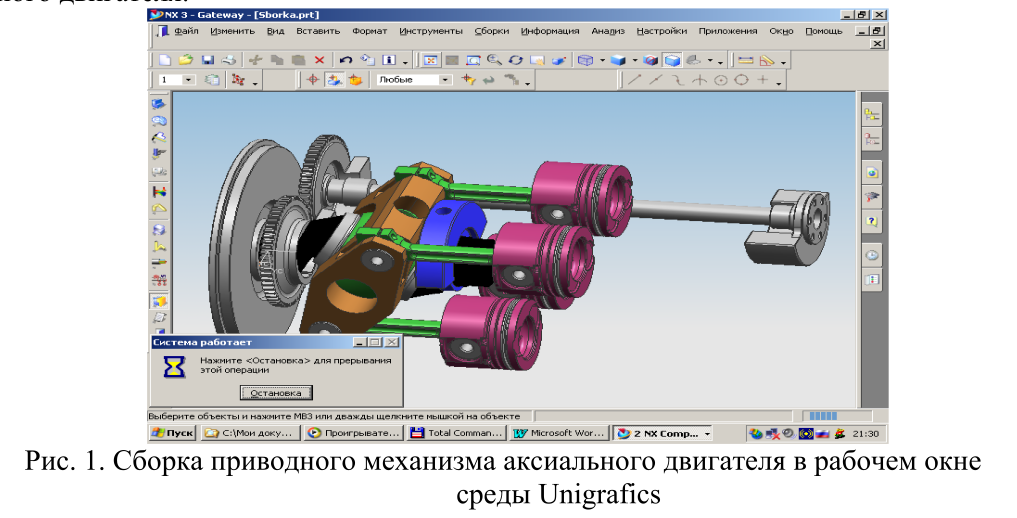1017x518 pixels.
Task: Click the 'Пуск' Start button
Action: 172,433
